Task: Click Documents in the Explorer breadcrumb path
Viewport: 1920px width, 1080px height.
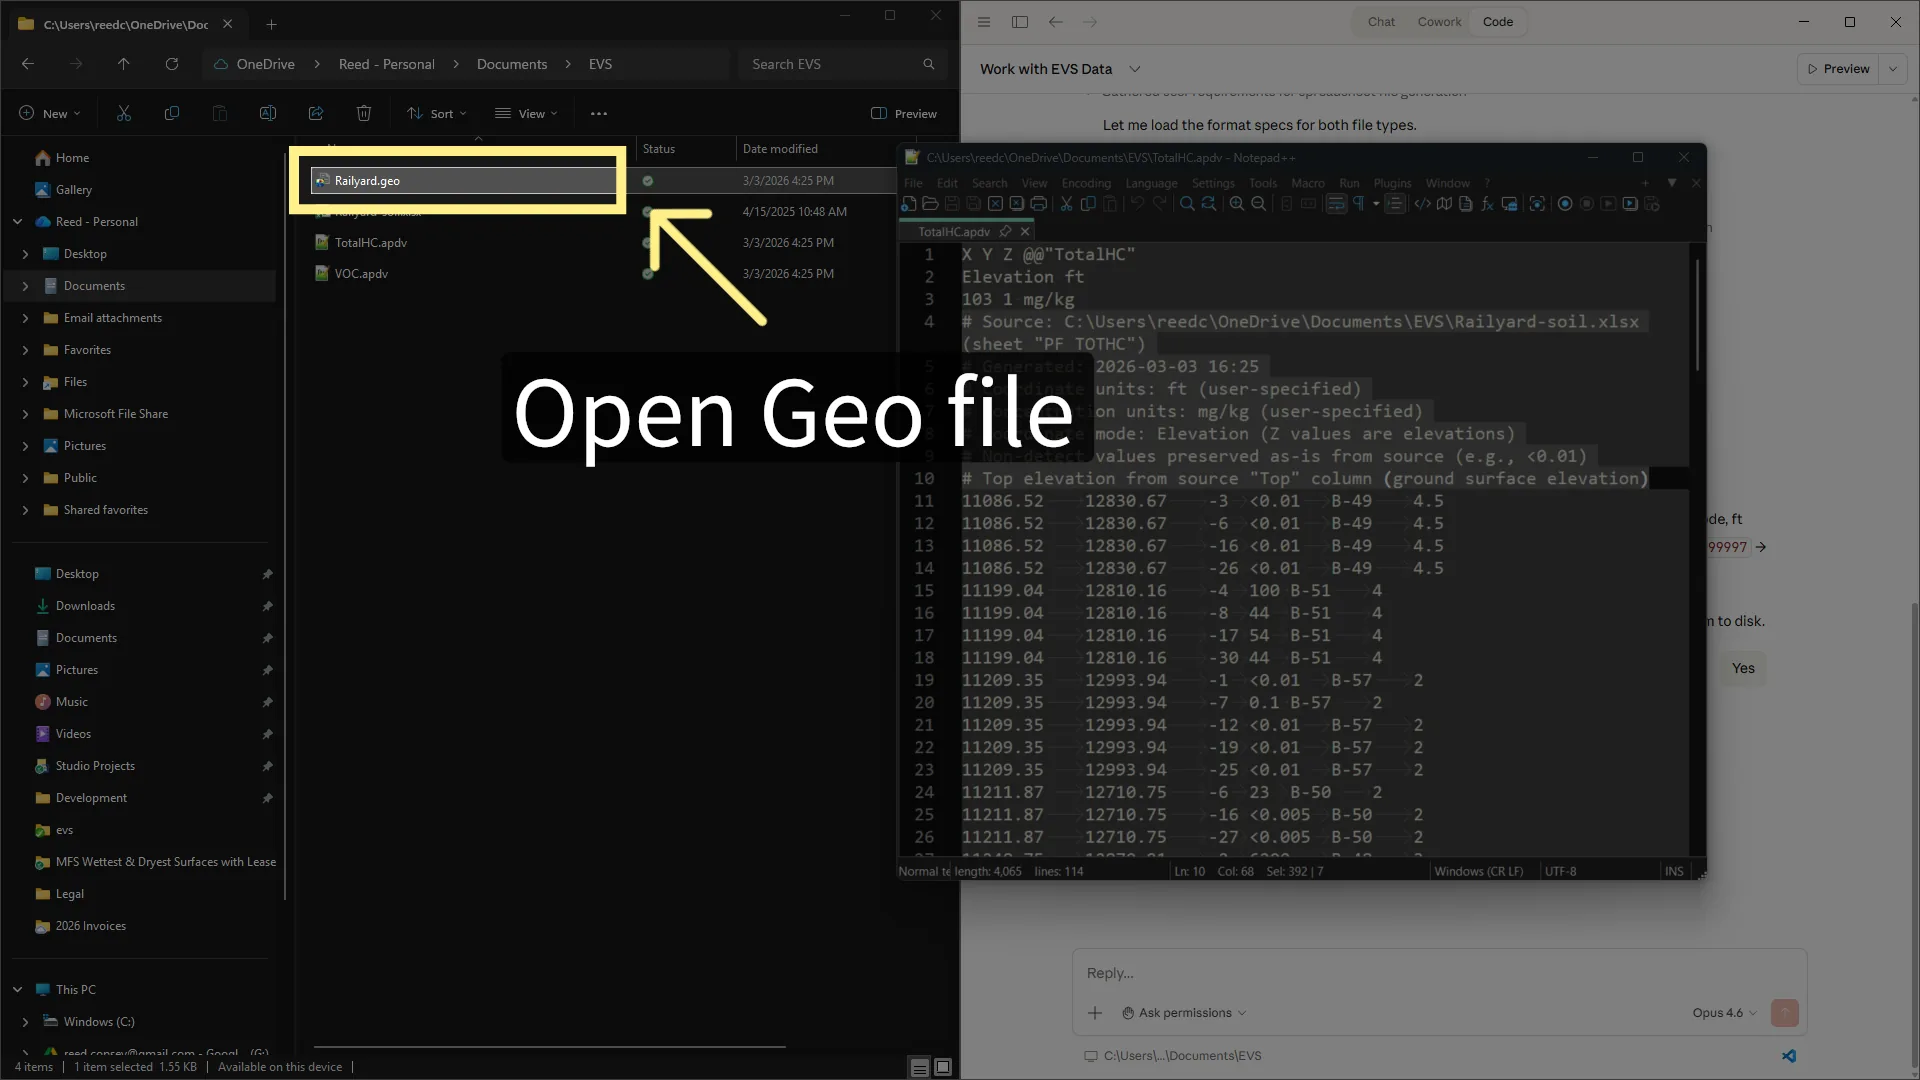Action: [x=512, y=64]
